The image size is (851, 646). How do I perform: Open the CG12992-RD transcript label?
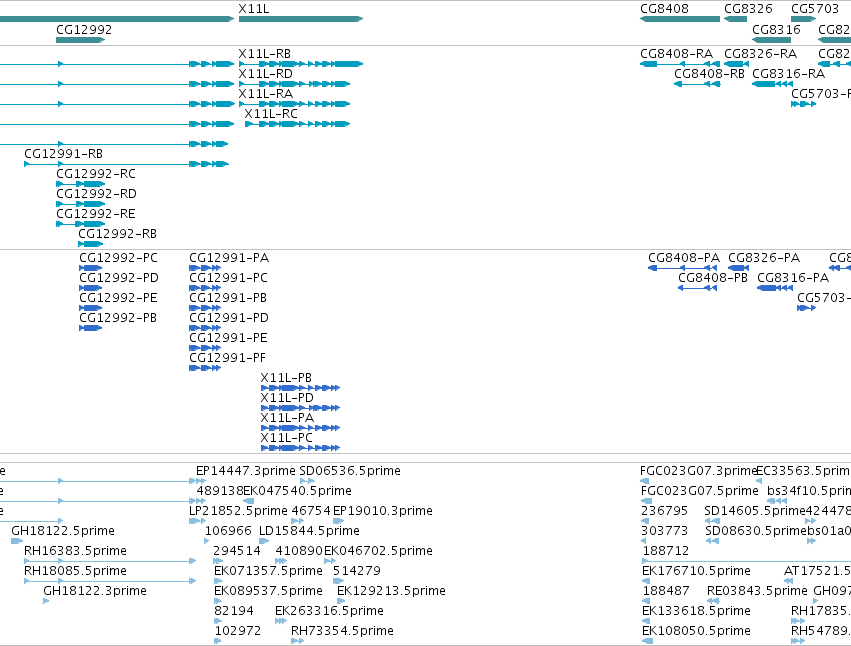[97, 194]
